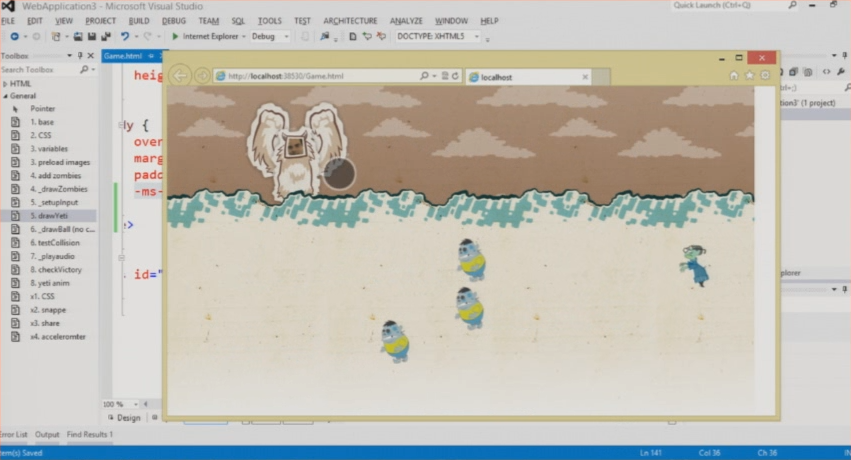851x460 pixels.
Task: Open the Undo history dropdown arrow
Action: [x=136, y=36]
